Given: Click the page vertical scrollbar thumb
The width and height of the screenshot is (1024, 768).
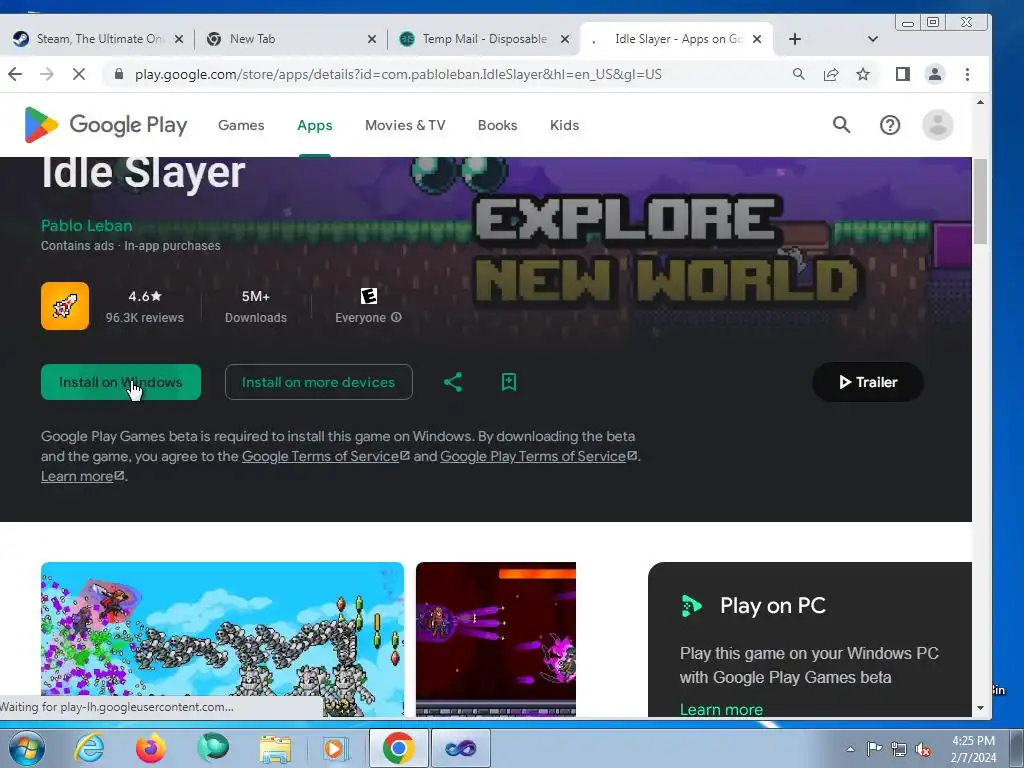Looking at the screenshot, I should 980,200.
